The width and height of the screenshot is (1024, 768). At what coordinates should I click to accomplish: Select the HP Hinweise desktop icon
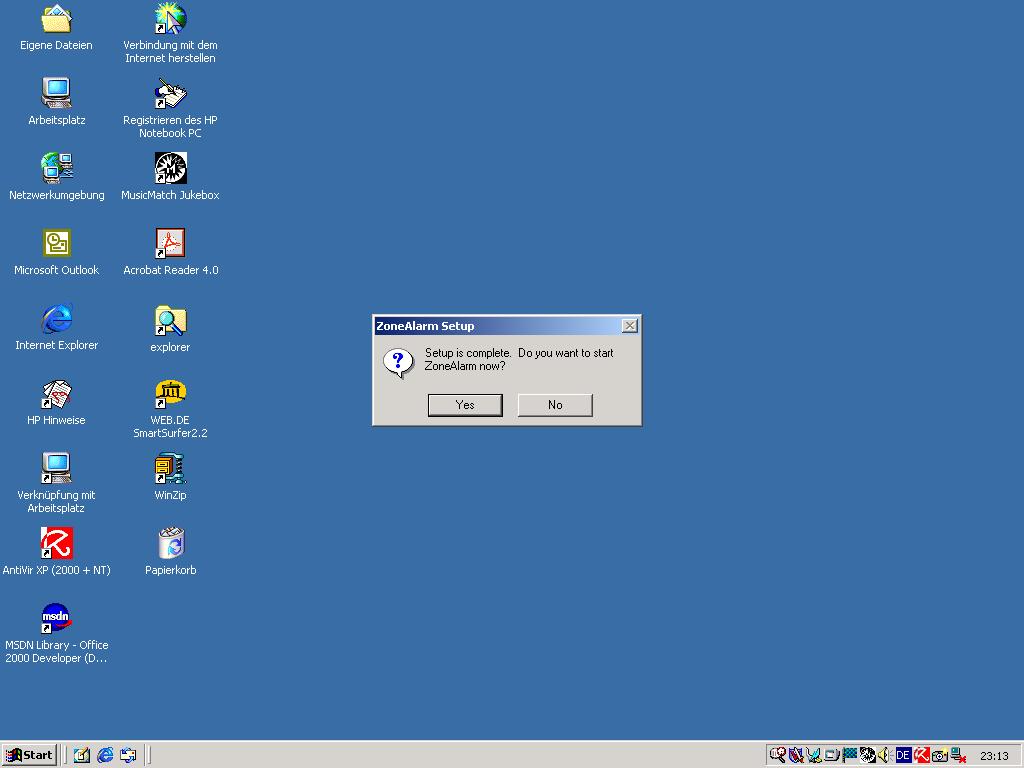[x=56, y=402]
